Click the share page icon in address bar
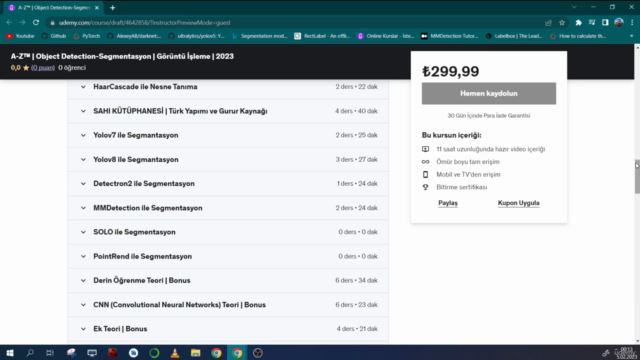The image size is (640, 360). coord(549,23)
